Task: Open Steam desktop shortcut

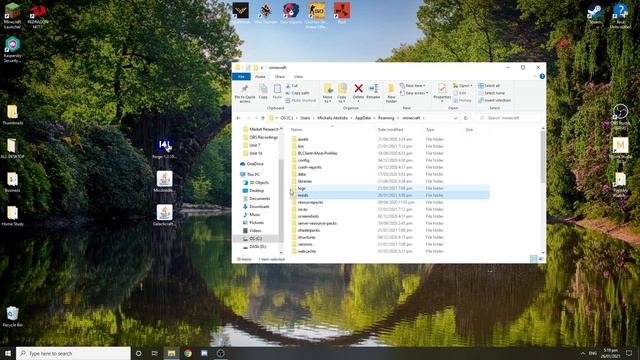Action: click(x=595, y=14)
